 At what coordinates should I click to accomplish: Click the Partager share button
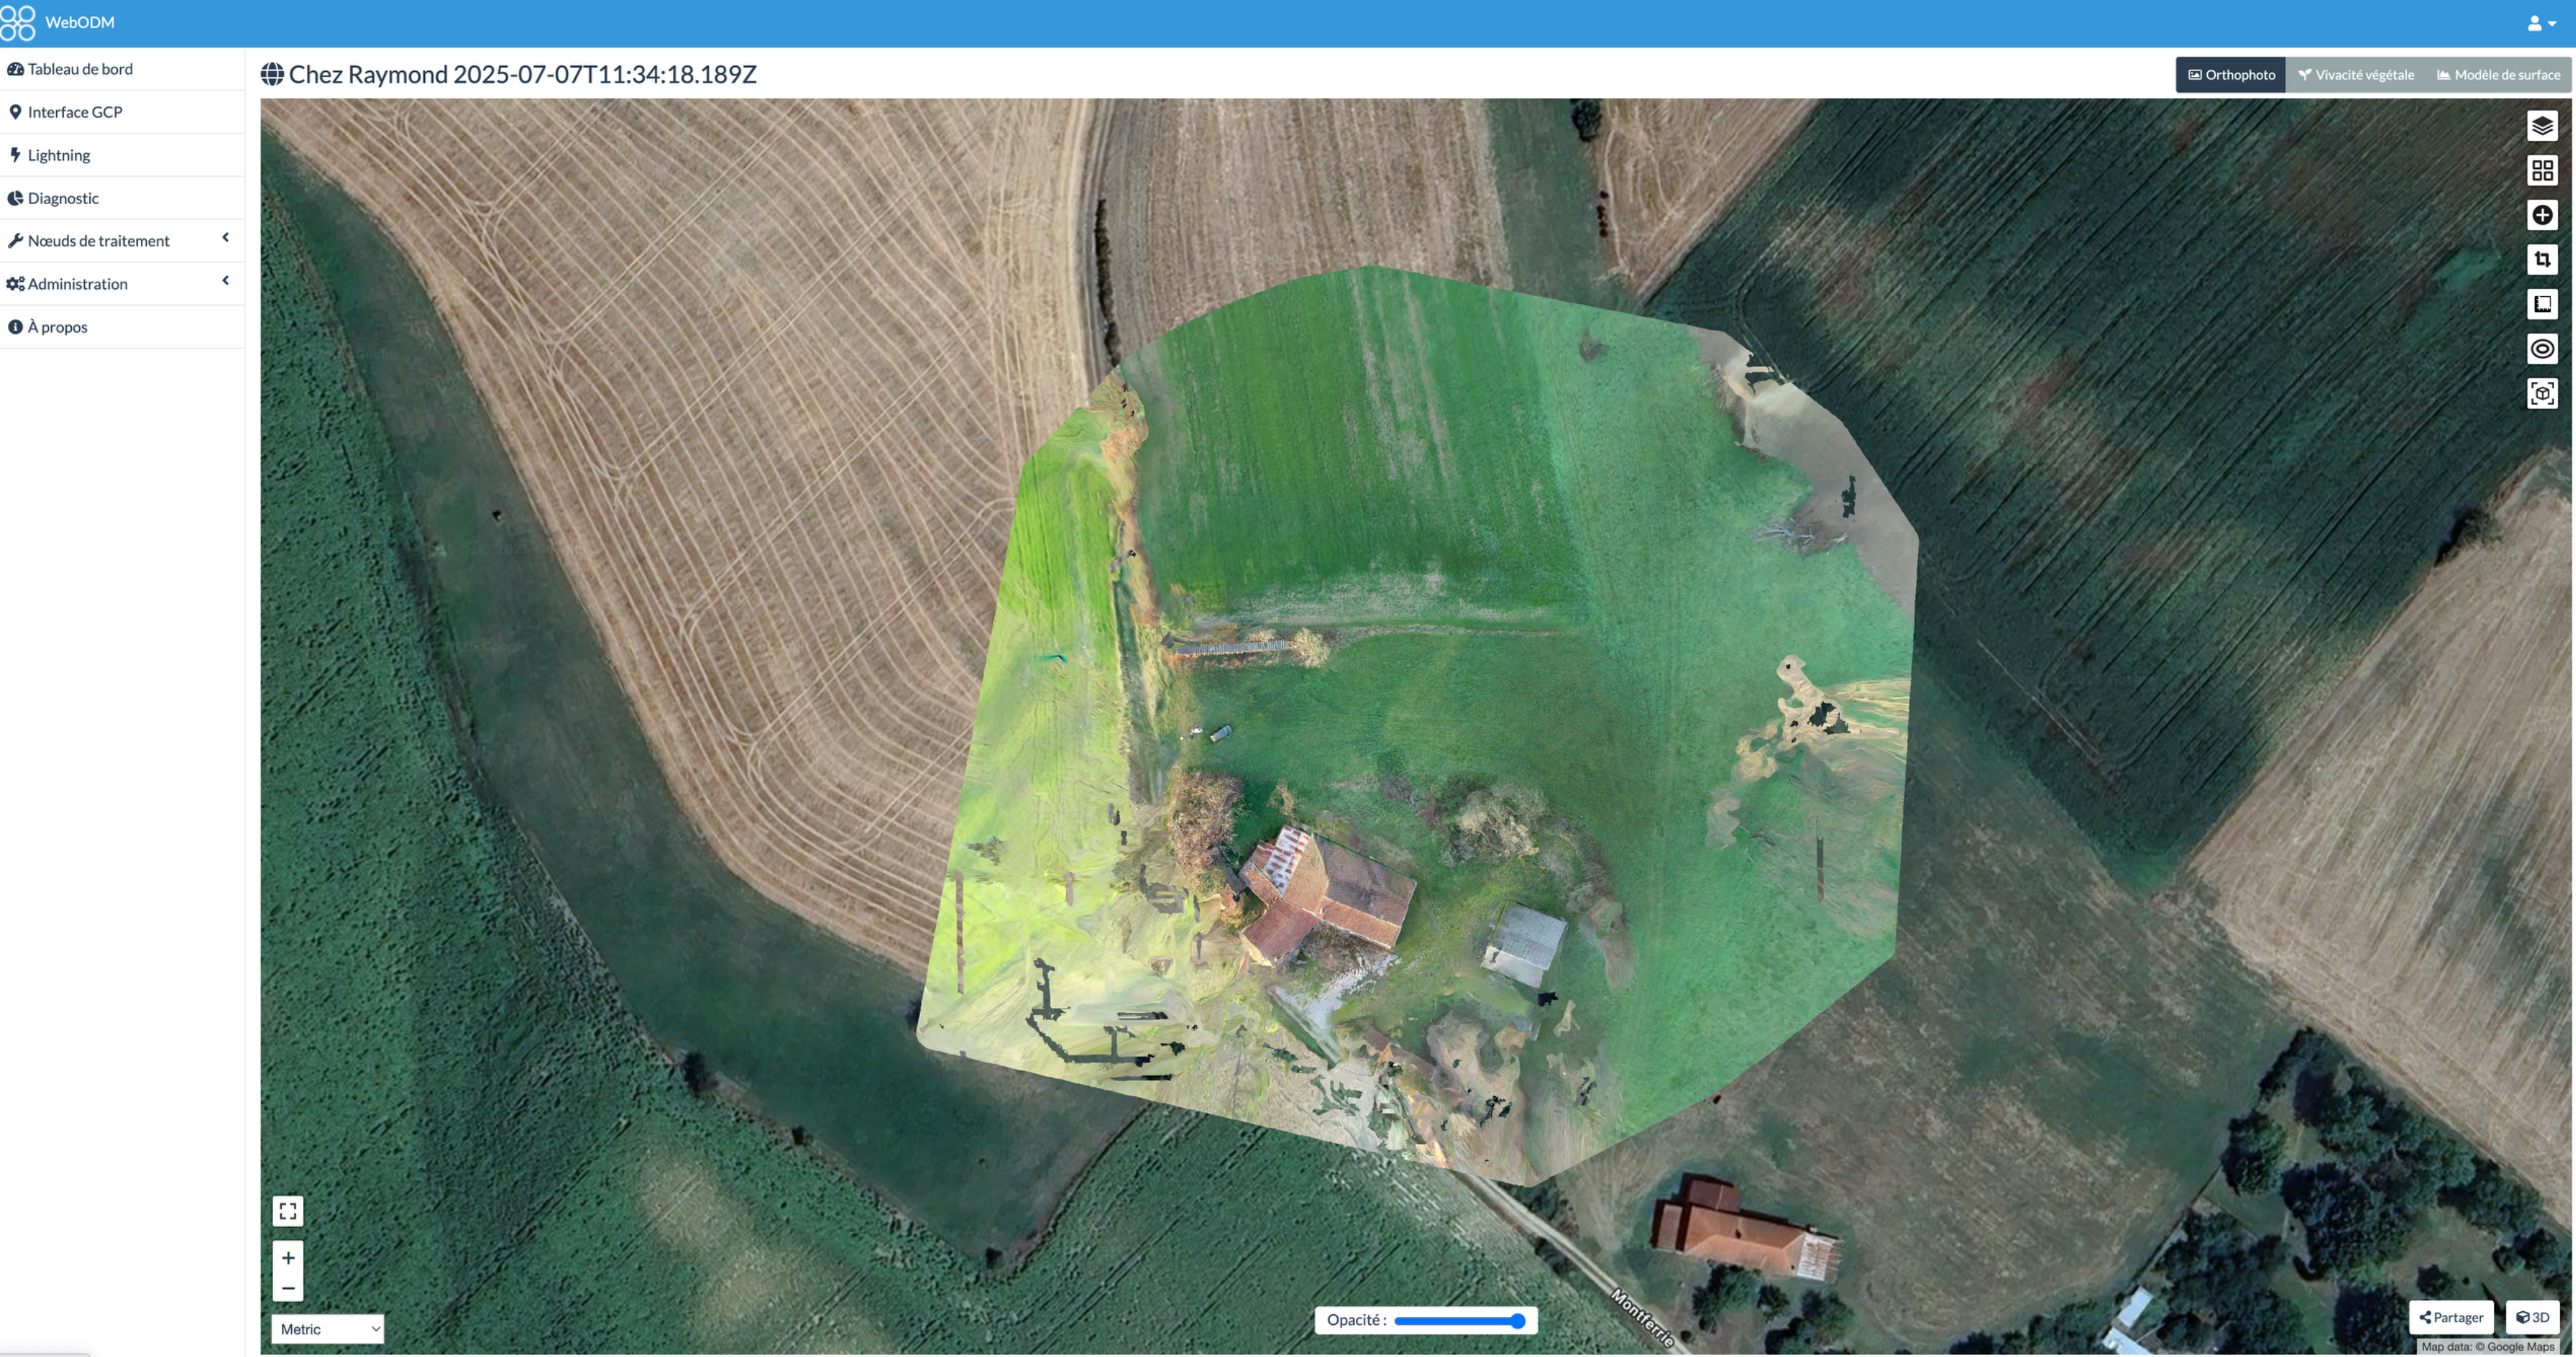pos(2450,1317)
